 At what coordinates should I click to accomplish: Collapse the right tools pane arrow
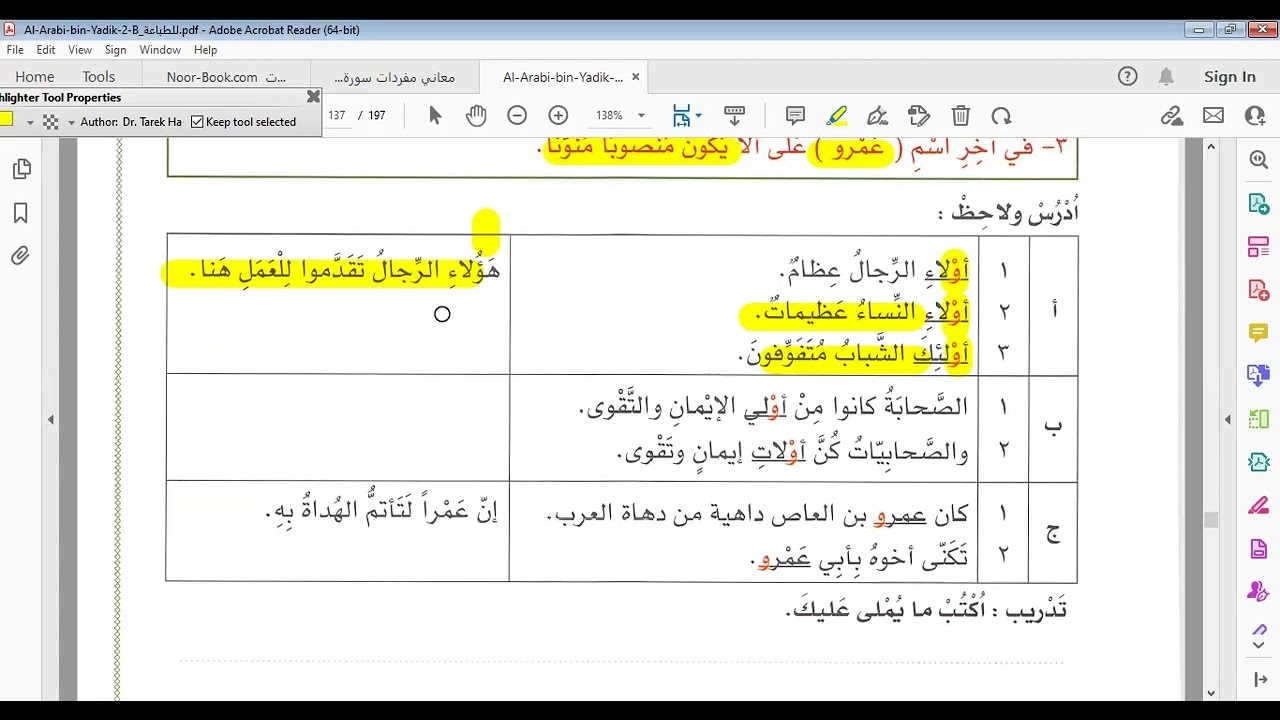1229,420
